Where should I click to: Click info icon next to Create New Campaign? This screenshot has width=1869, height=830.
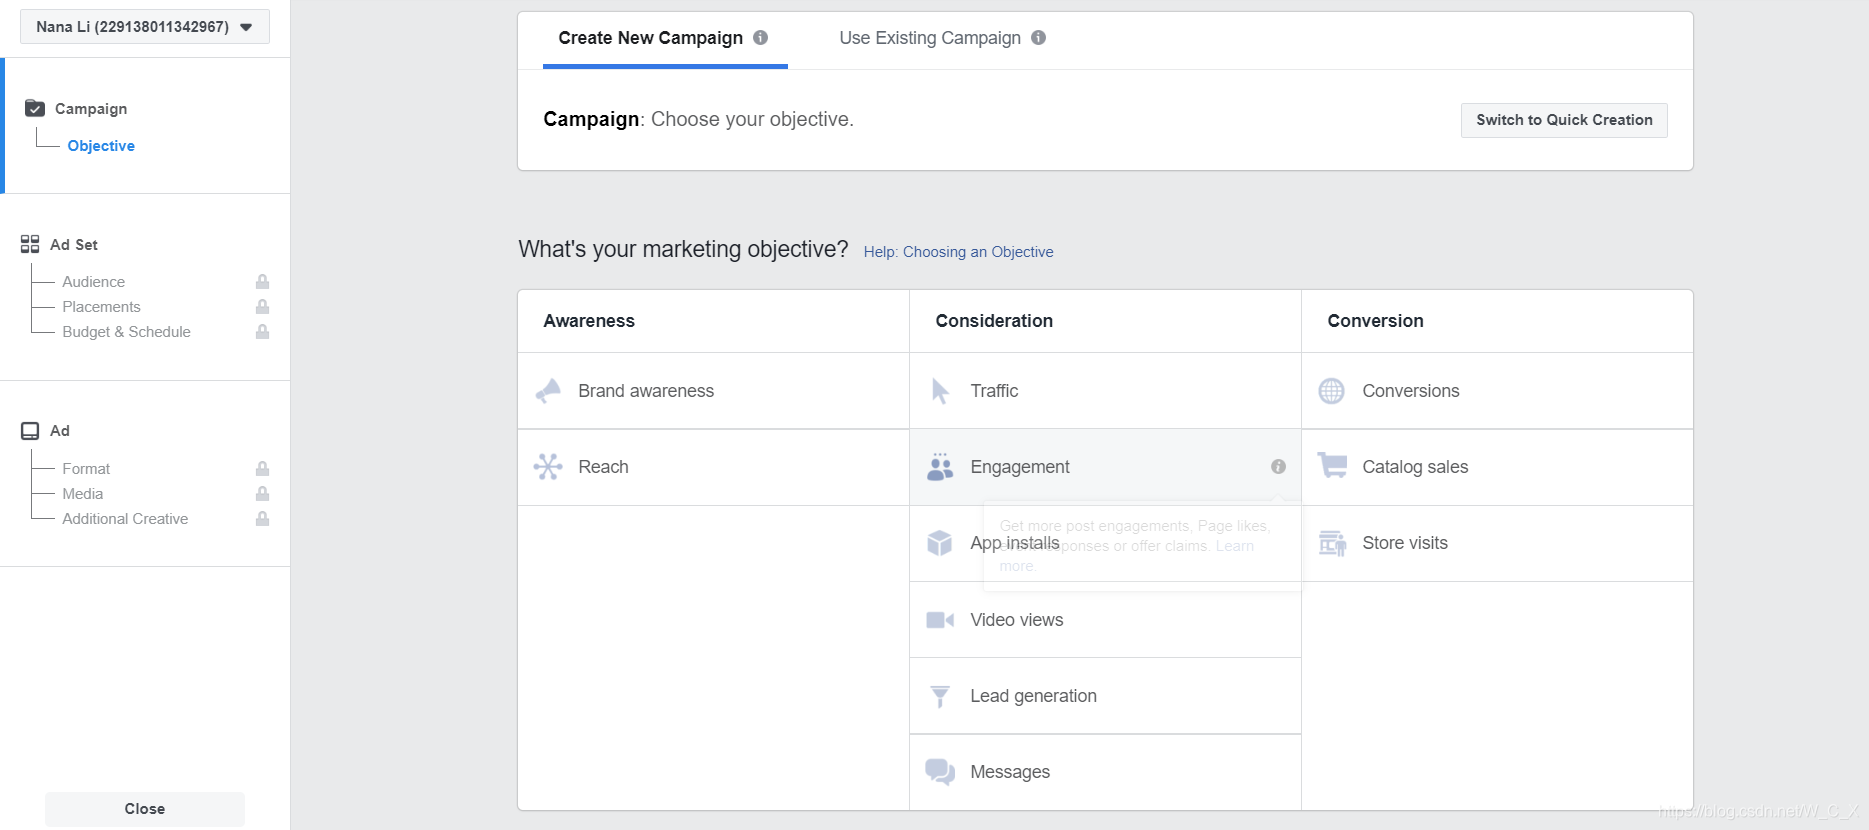coord(761,38)
